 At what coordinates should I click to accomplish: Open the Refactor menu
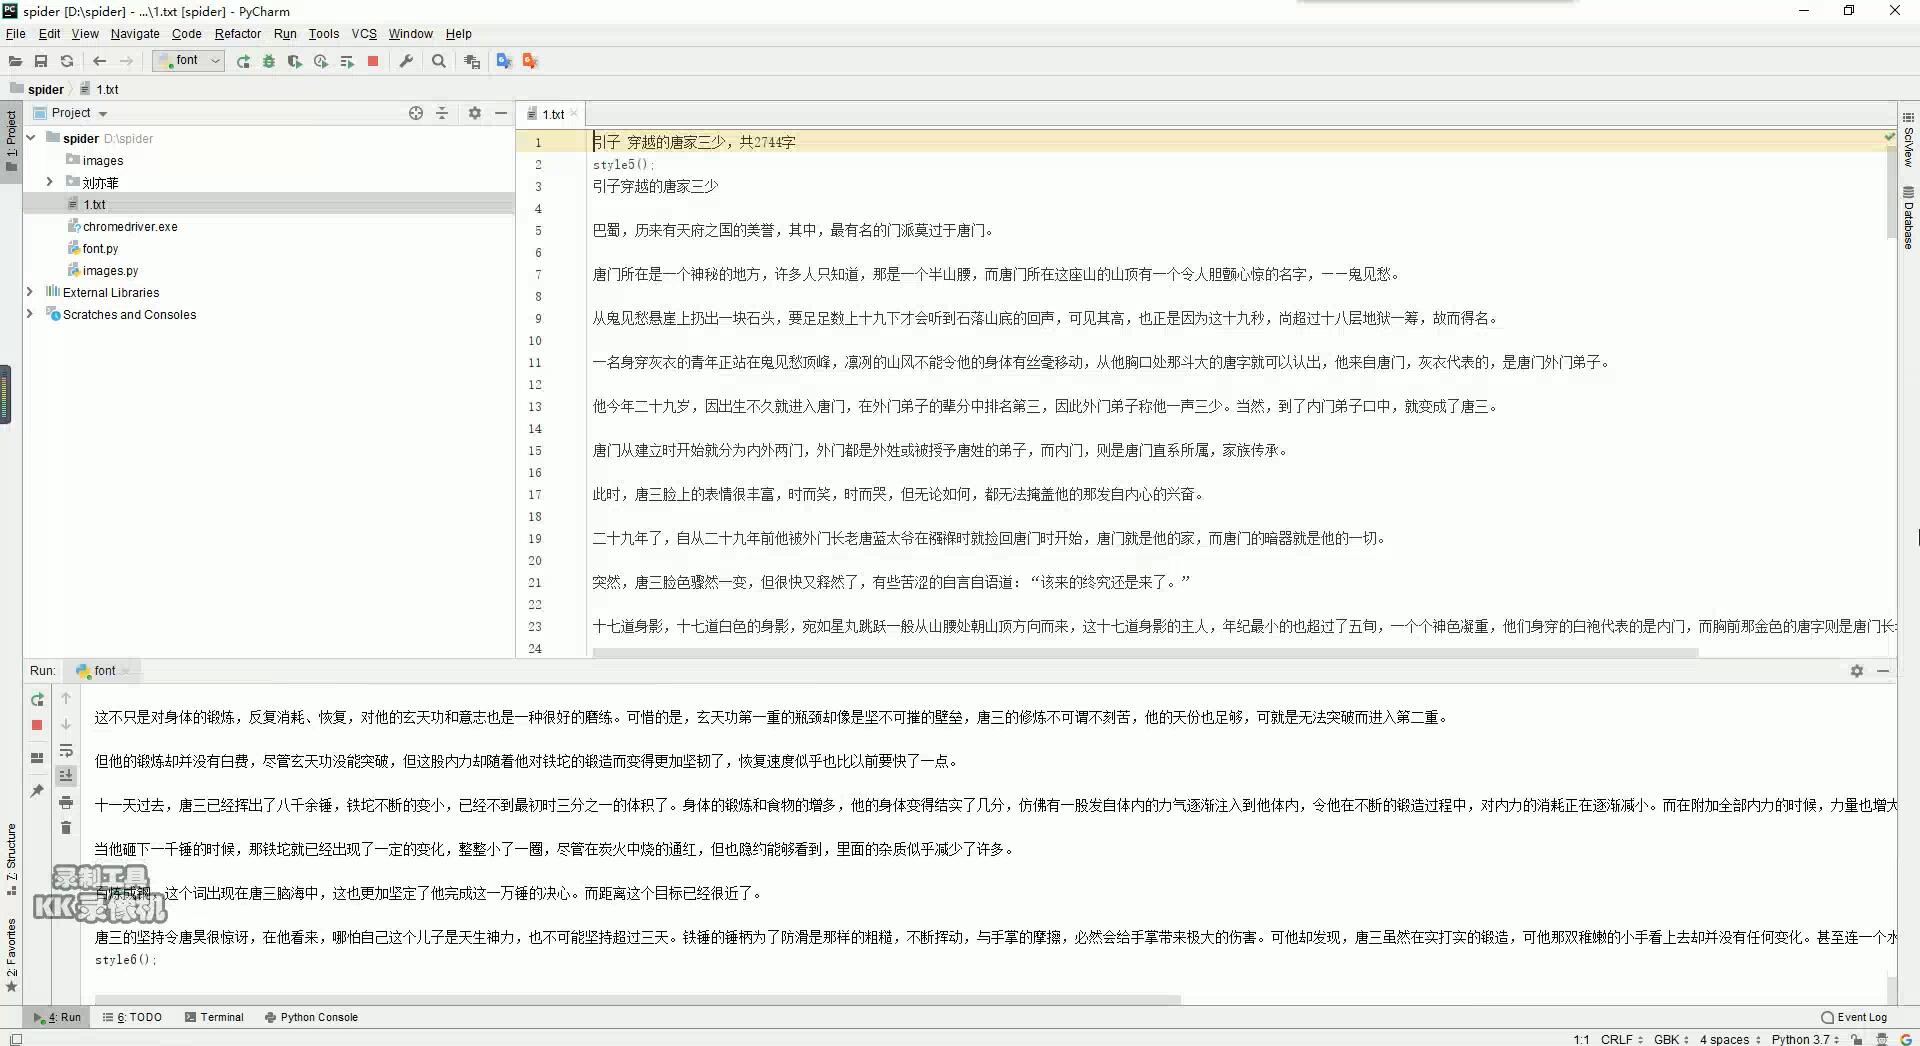point(238,33)
